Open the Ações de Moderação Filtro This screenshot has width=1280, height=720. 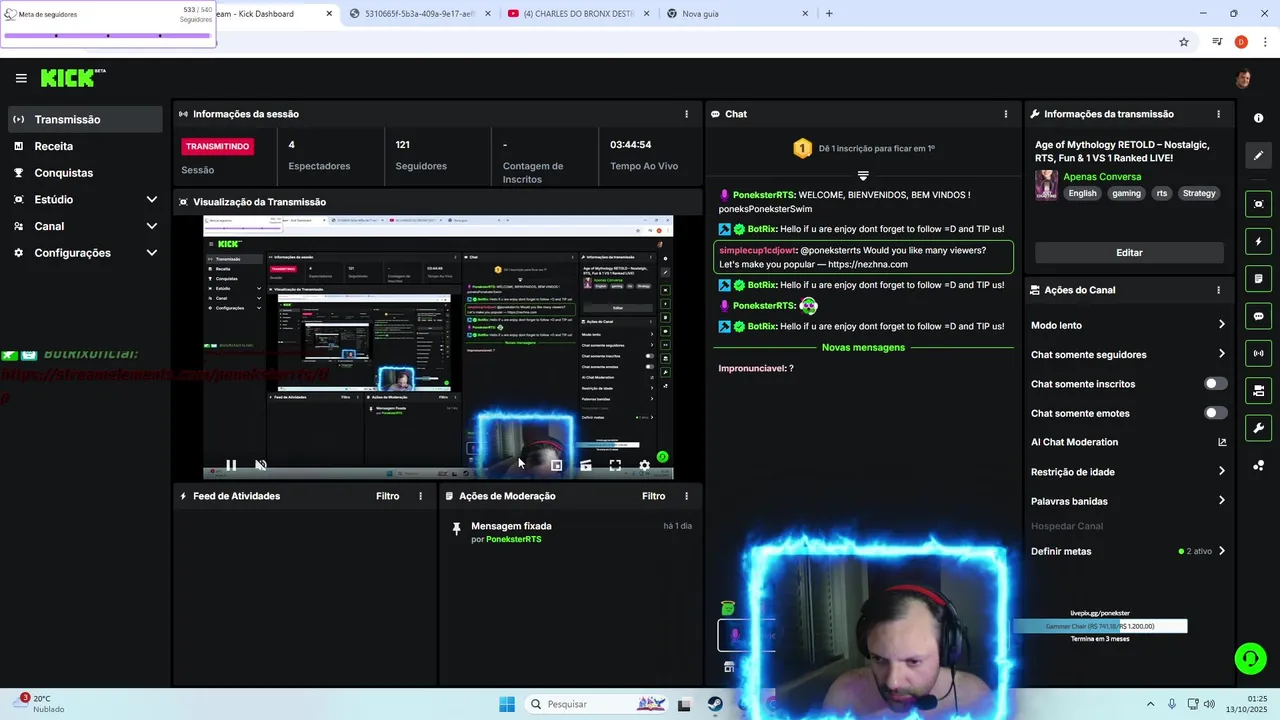click(x=653, y=496)
